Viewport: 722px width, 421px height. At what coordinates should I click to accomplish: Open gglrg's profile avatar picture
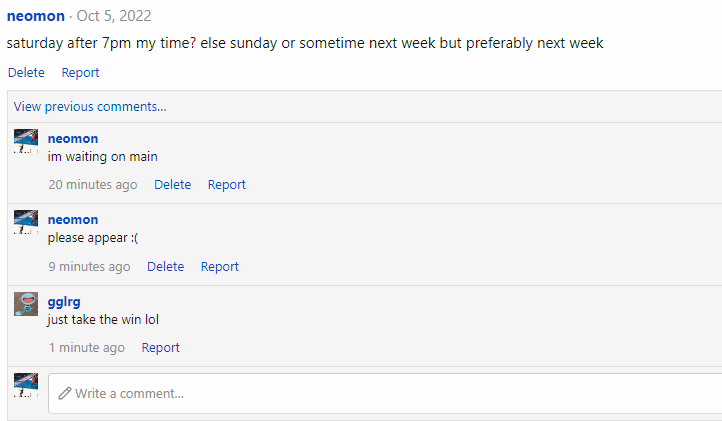pyautogui.click(x=26, y=304)
